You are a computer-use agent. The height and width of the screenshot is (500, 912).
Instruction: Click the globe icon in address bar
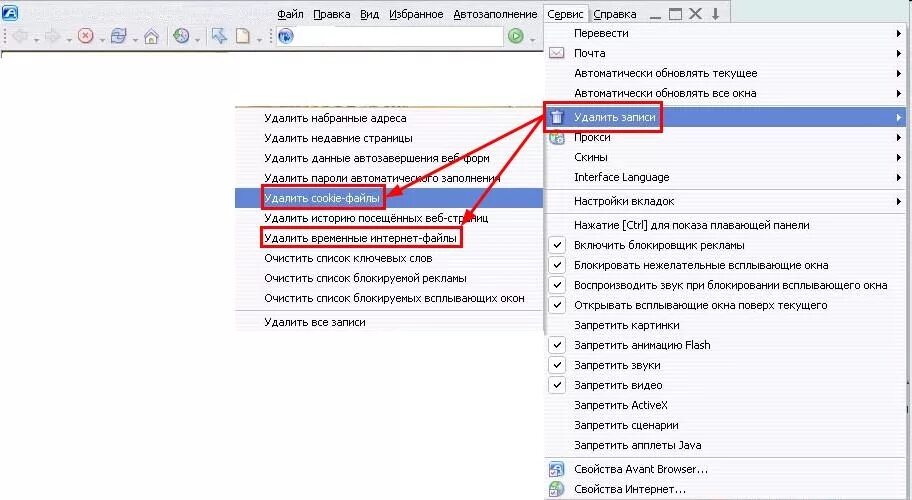coord(286,36)
